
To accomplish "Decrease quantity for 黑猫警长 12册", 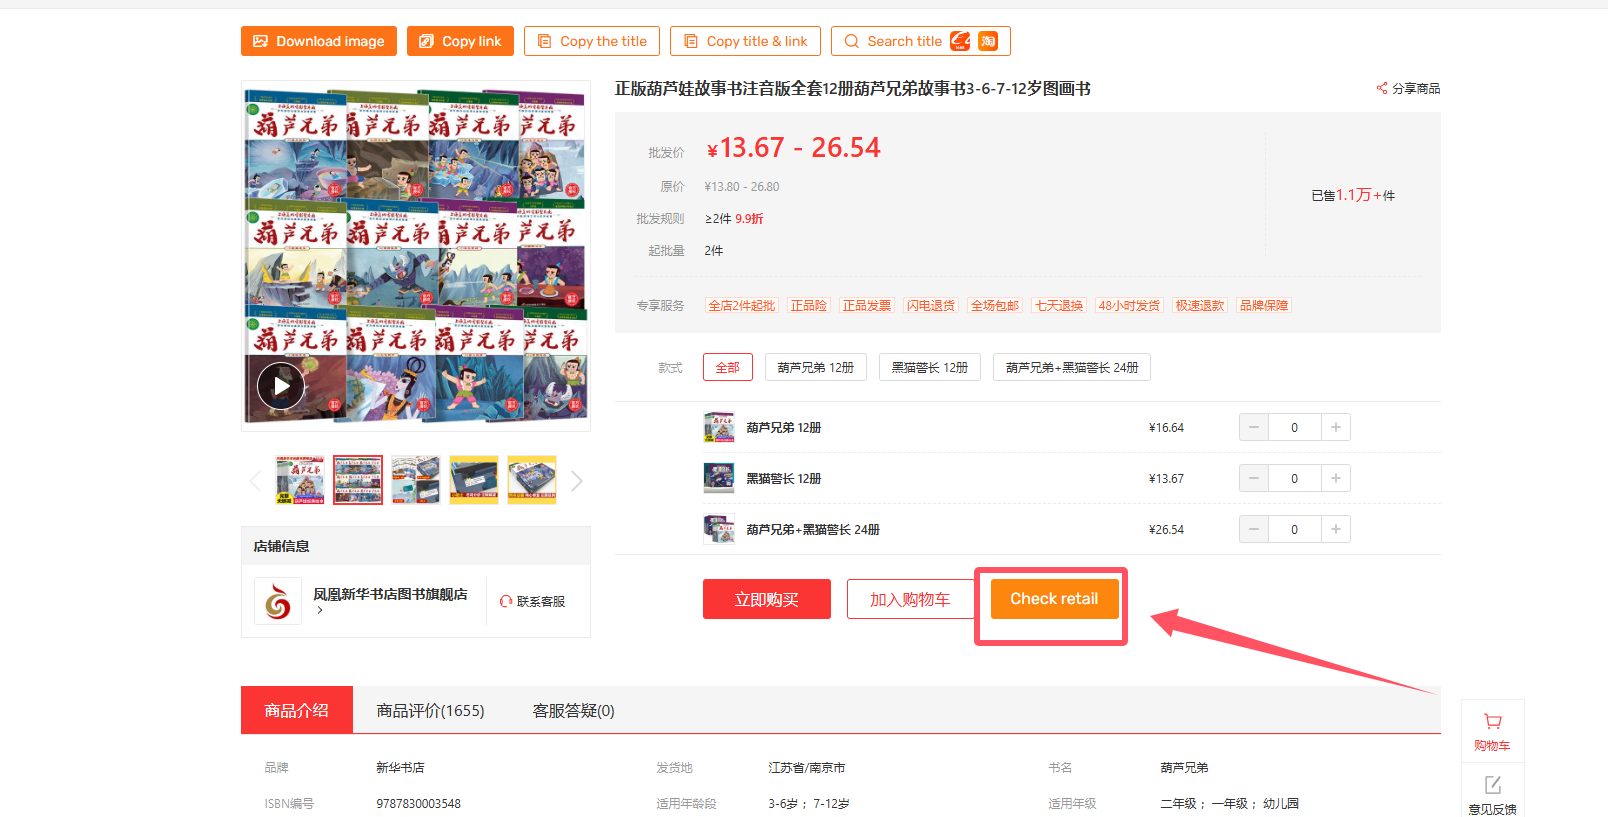I will click(1254, 478).
